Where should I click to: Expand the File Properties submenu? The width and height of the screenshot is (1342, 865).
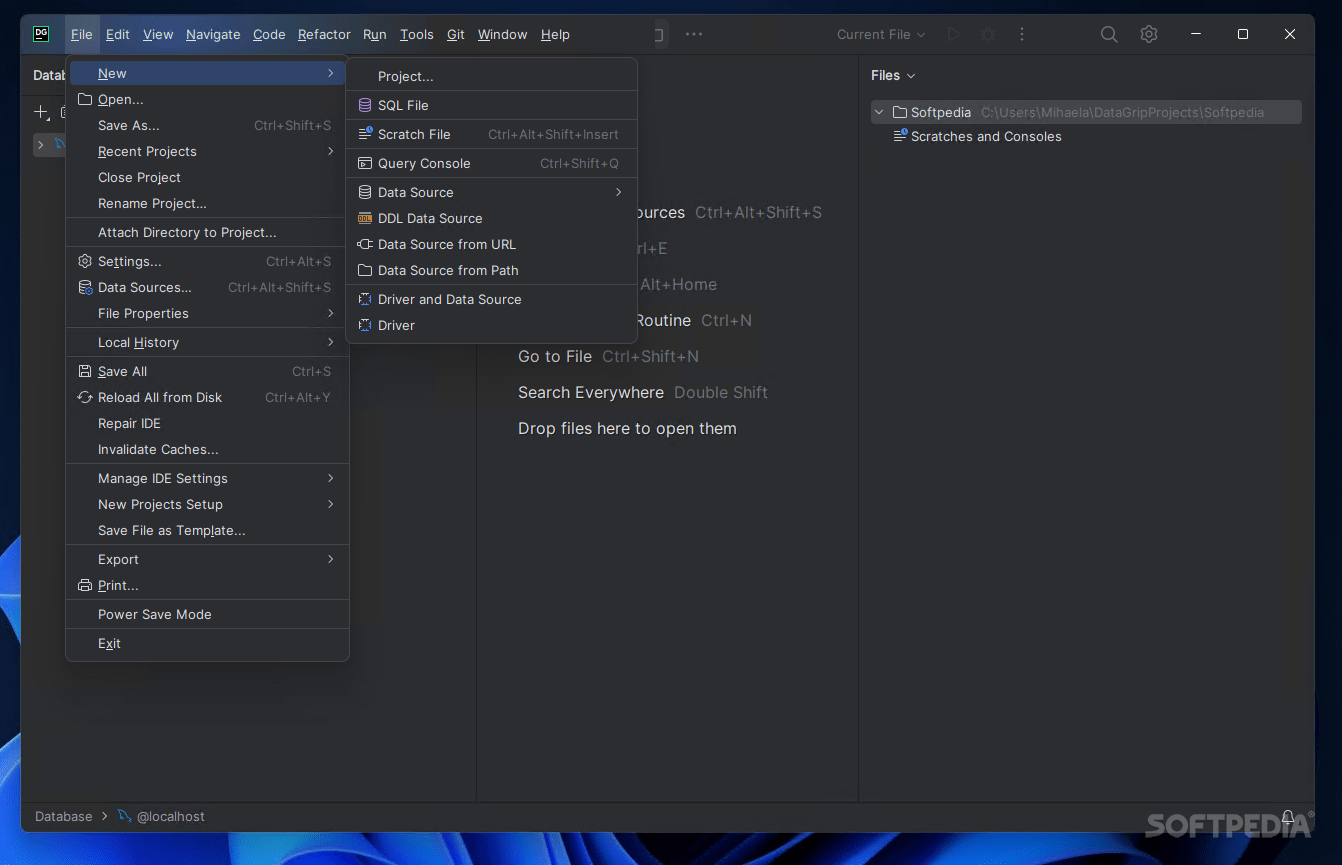(x=330, y=313)
